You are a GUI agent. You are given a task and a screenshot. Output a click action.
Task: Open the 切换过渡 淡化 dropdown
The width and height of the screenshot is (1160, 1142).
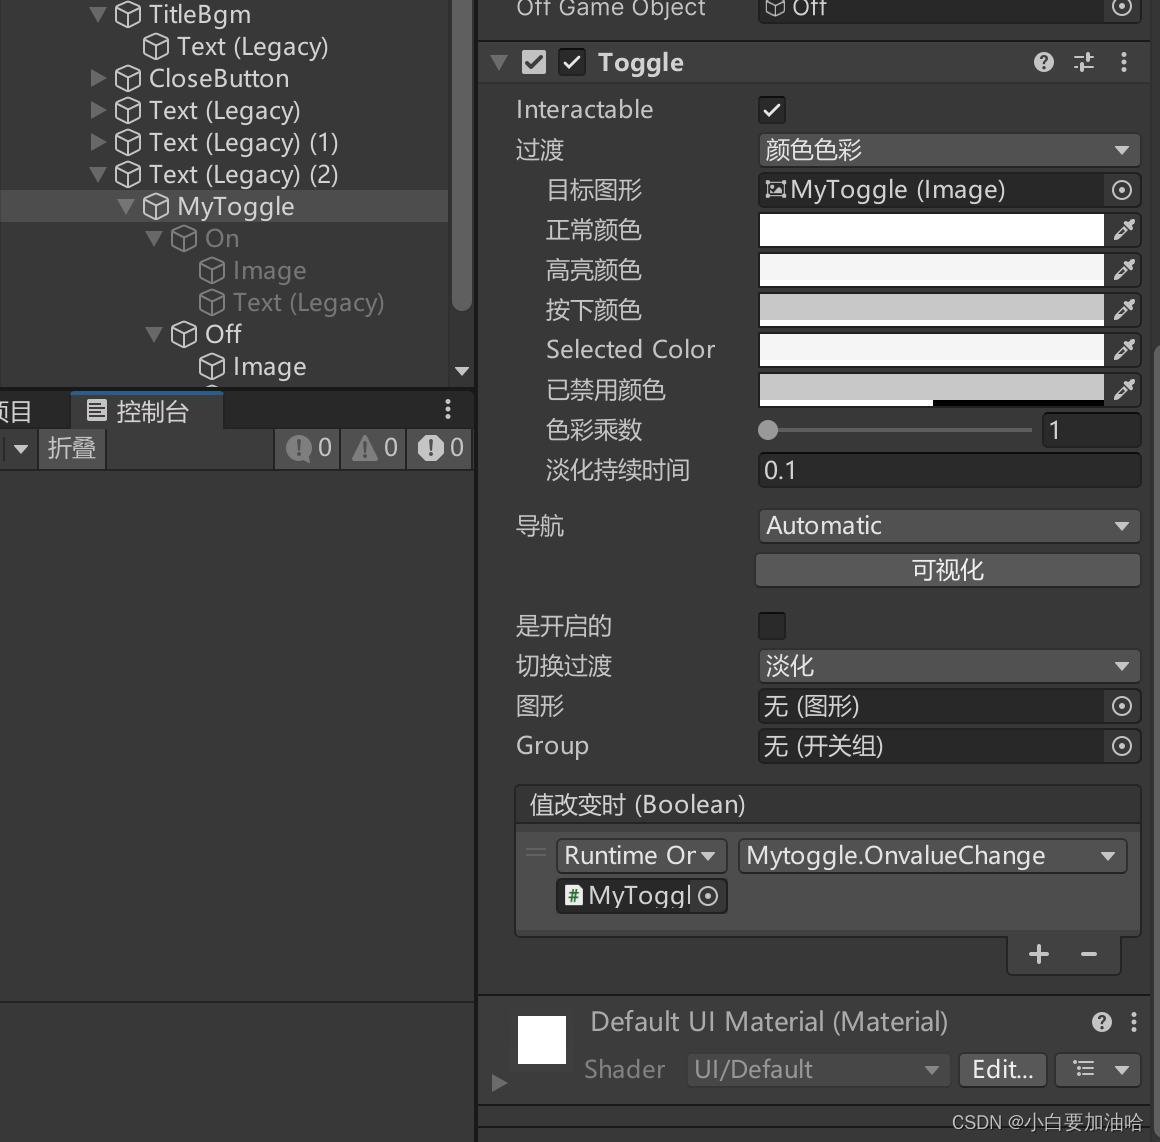947,666
